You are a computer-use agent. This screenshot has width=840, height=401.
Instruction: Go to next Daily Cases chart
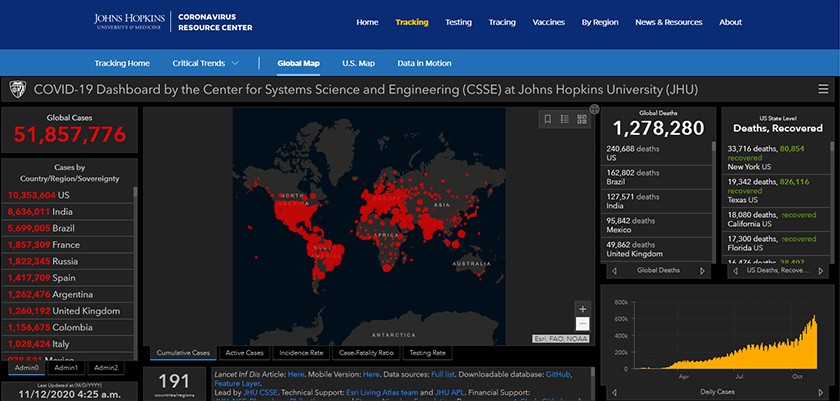[x=820, y=392]
